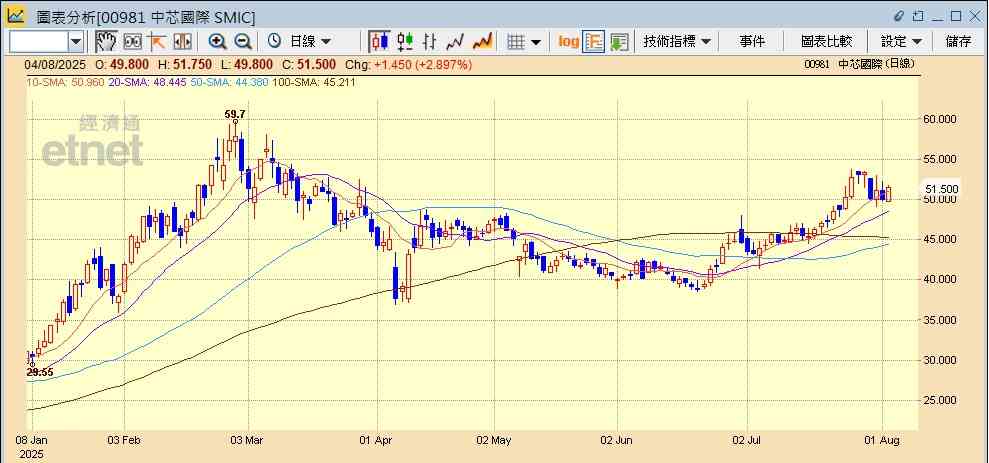Zoom in on the chart
Viewport: 989px width, 463px height.
tap(217, 42)
